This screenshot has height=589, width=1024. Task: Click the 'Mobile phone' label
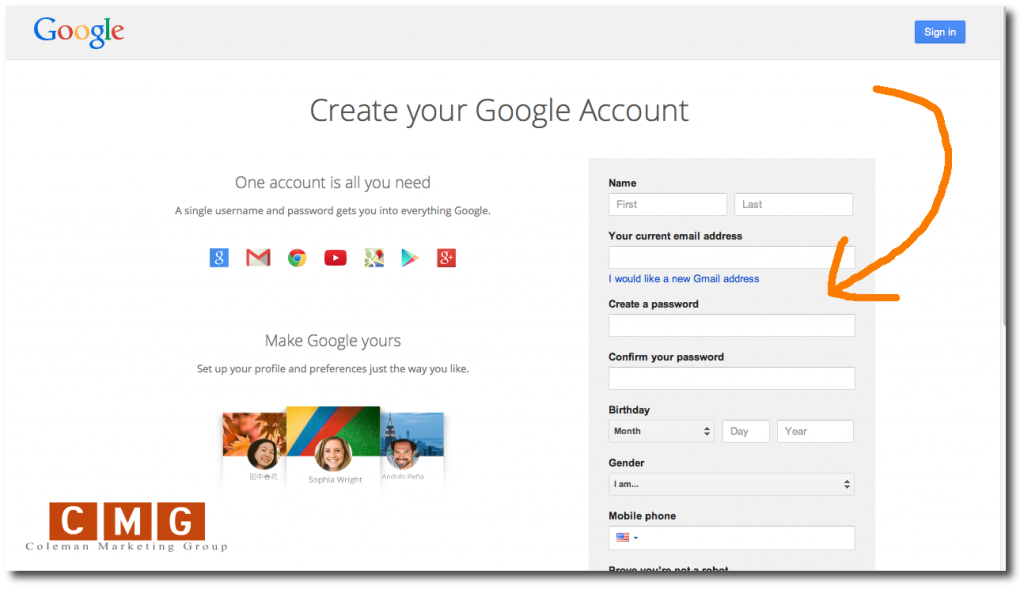coord(642,516)
